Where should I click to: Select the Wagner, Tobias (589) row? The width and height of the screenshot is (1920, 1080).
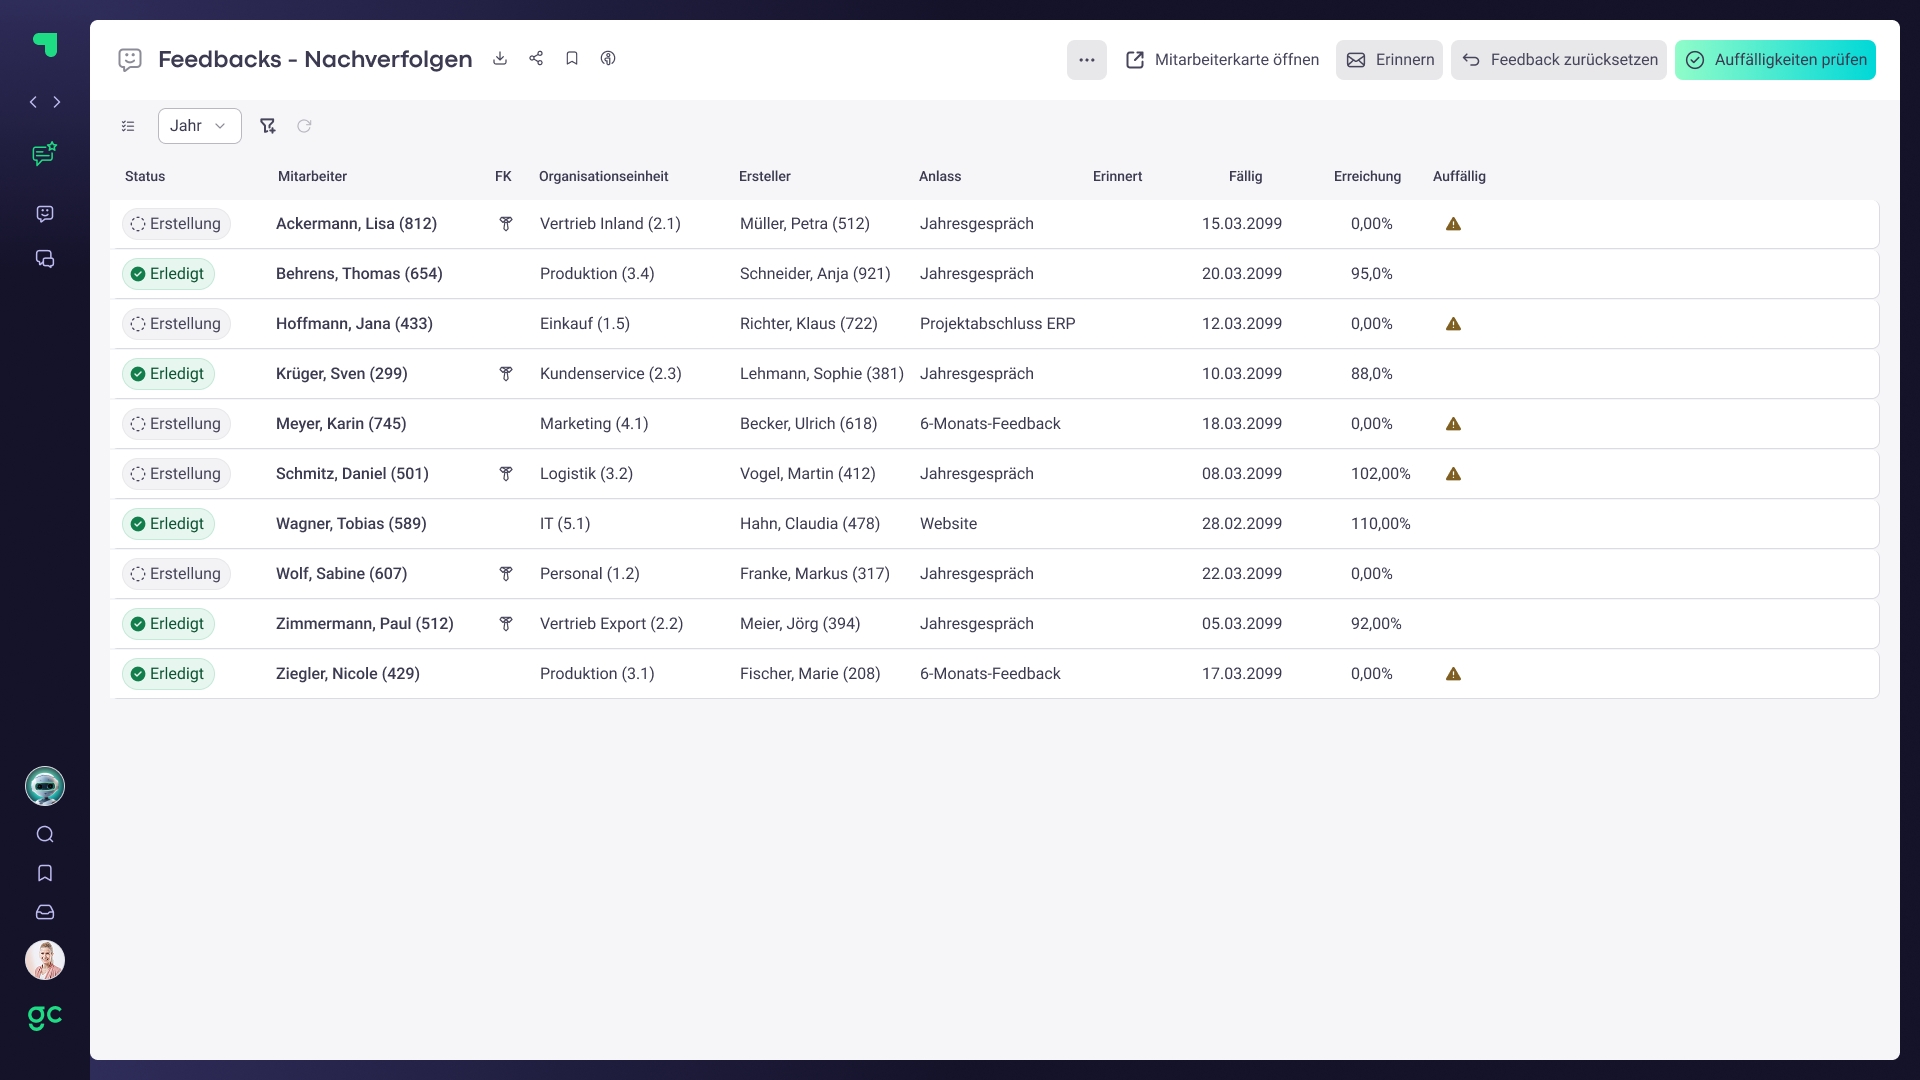pyautogui.click(x=351, y=524)
